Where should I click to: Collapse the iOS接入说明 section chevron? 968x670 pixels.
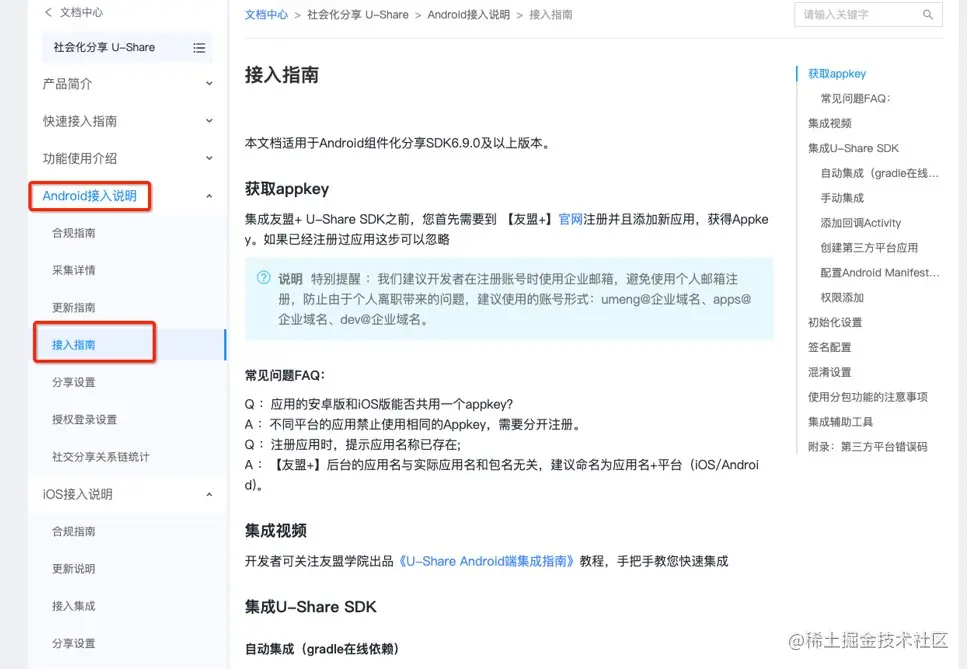(x=209, y=494)
